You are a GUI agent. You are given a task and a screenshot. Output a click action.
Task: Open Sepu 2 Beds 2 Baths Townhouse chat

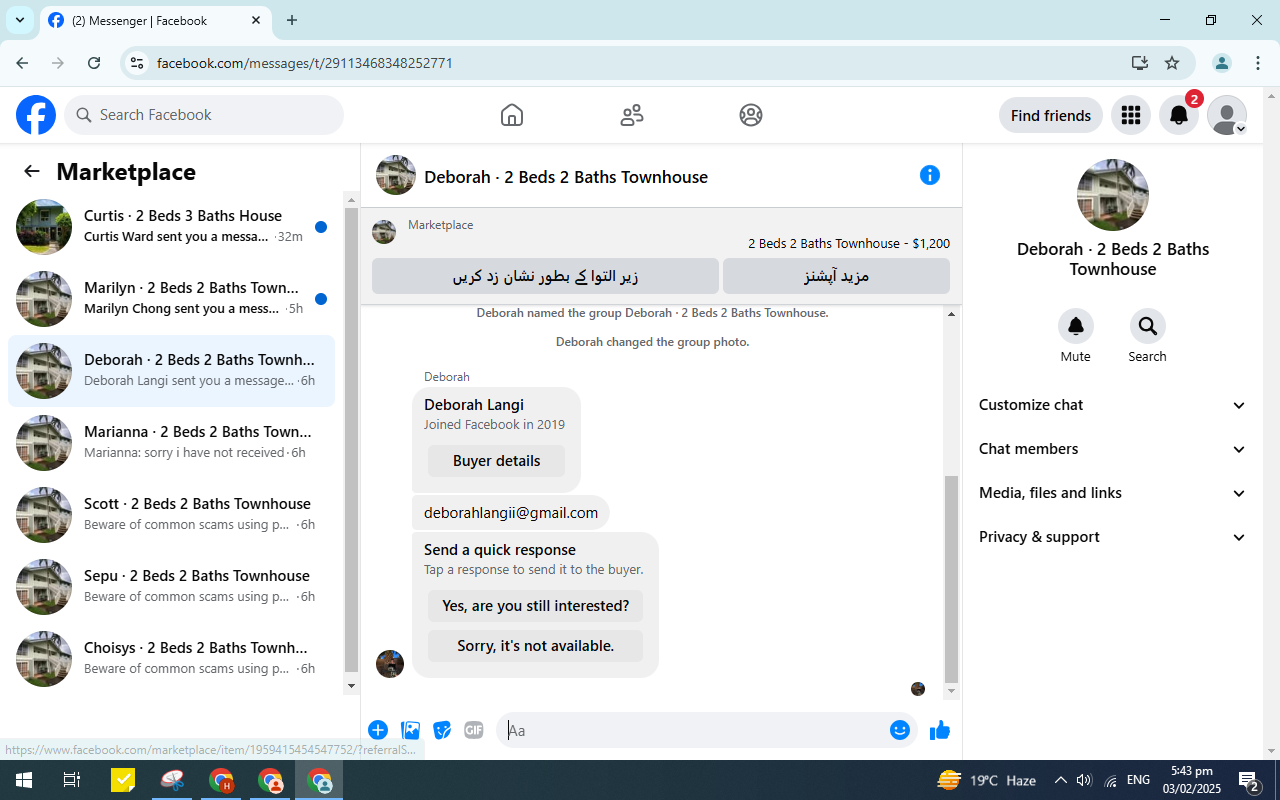(171, 587)
